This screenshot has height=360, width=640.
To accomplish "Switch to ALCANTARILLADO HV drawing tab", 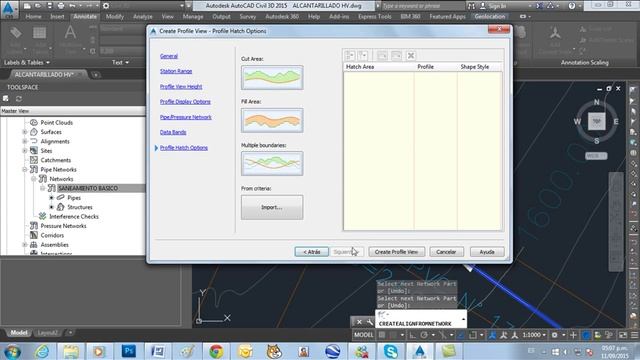I will click(x=44, y=75).
